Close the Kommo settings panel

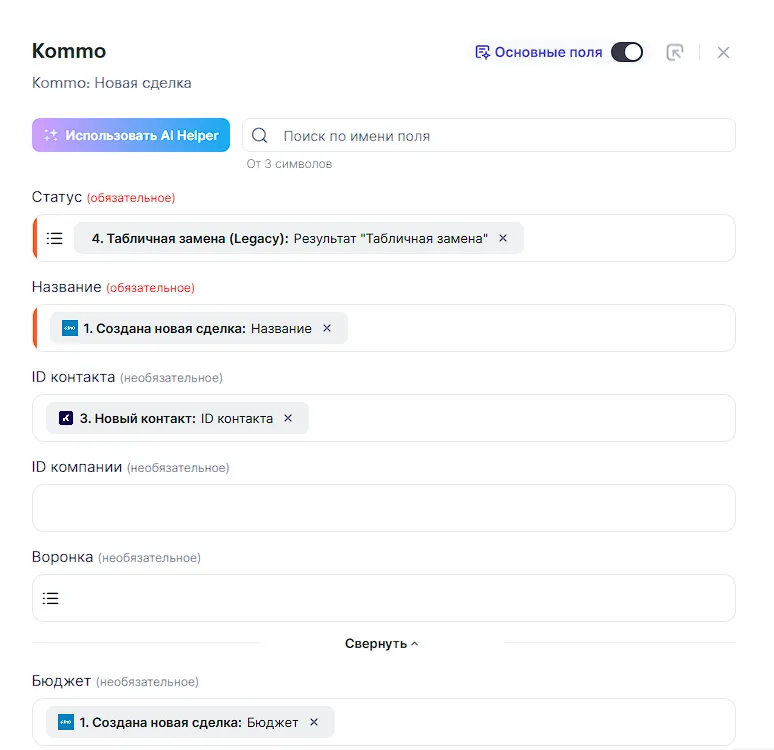click(724, 52)
